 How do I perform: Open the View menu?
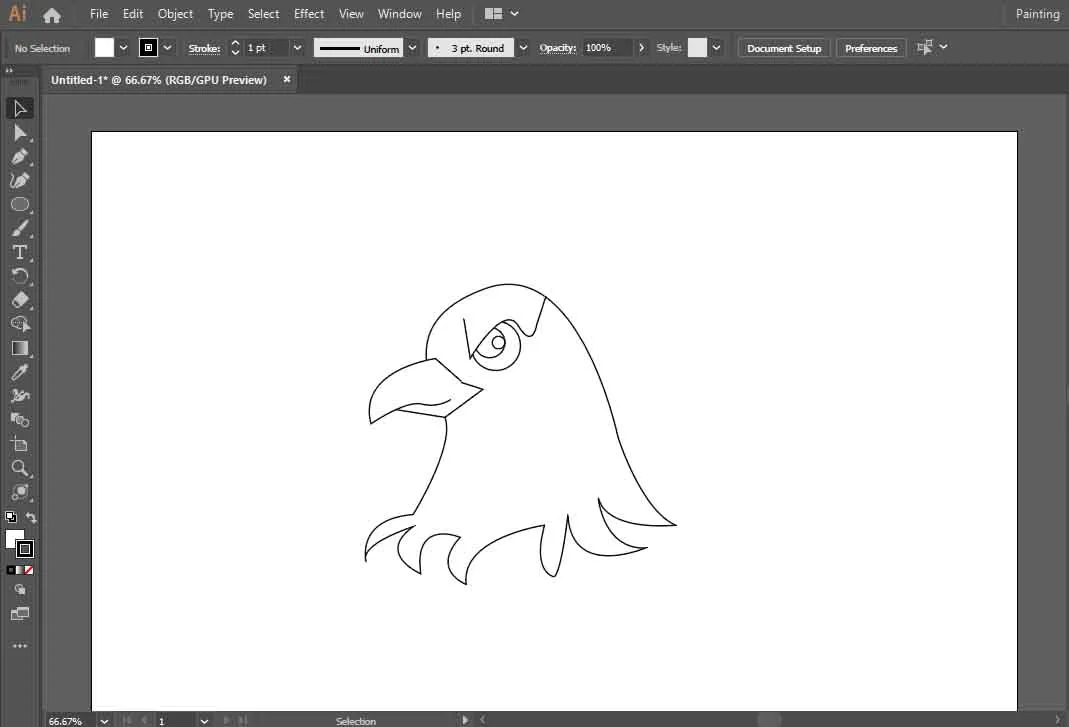(351, 14)
